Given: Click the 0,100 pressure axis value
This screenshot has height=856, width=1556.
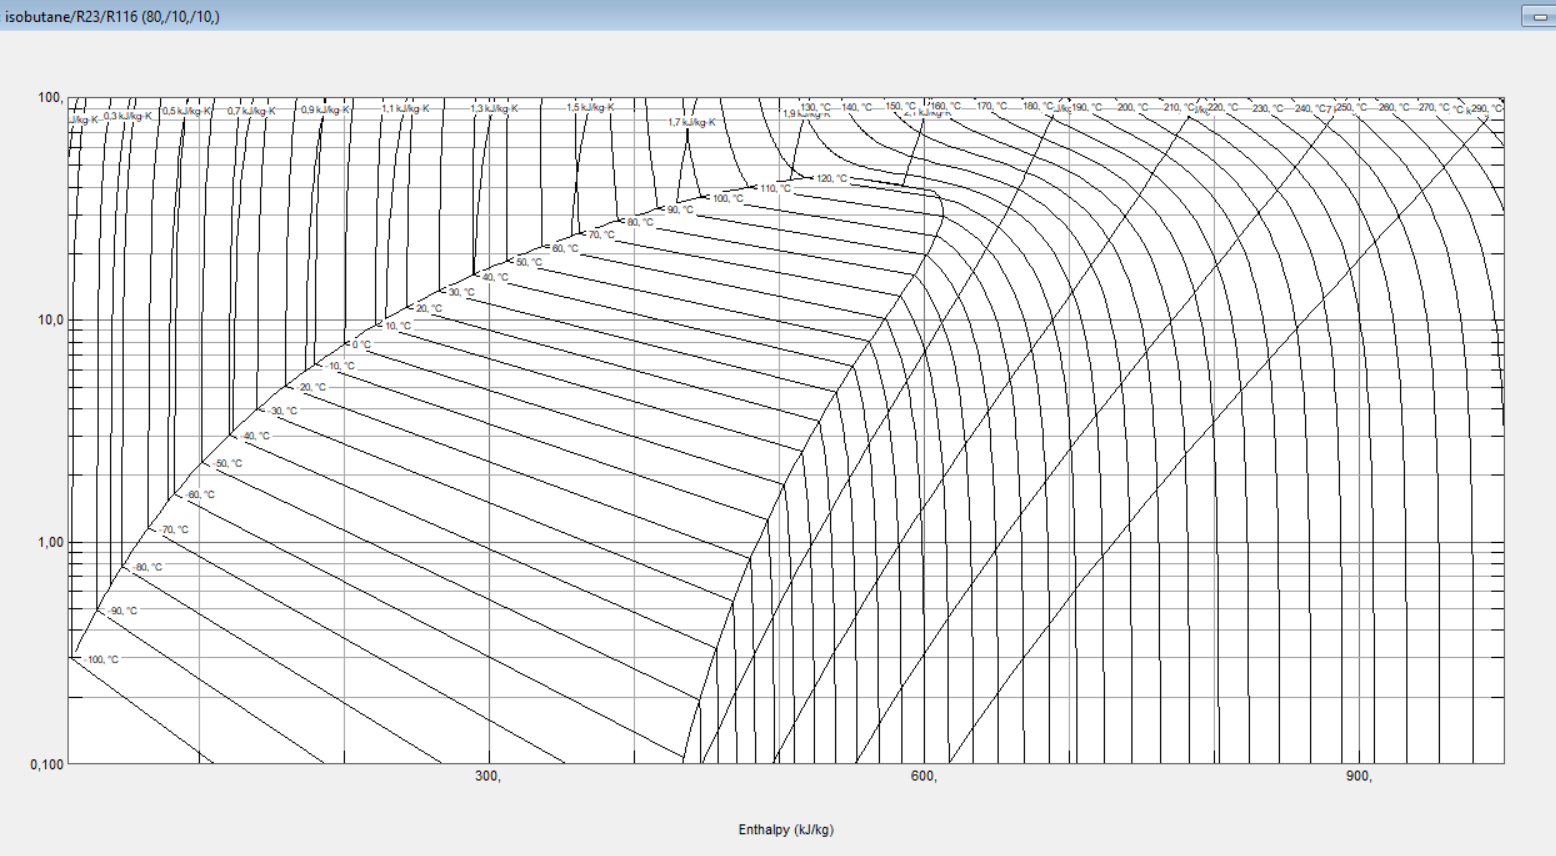Looking at the screenshot, I should [x=47, y=764].
